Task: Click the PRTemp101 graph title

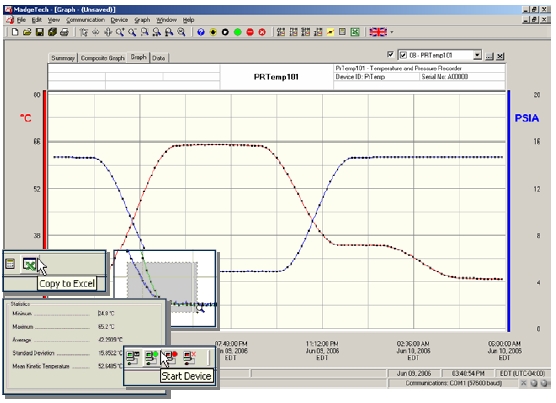Action: pos(276,77)
